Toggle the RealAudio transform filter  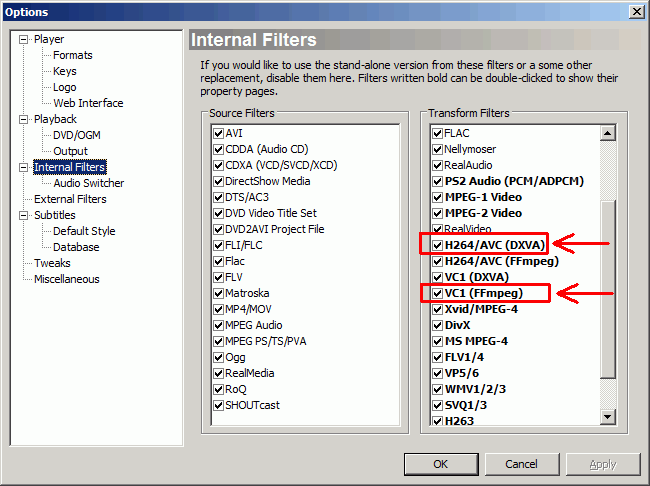click(x=437, y=165)
